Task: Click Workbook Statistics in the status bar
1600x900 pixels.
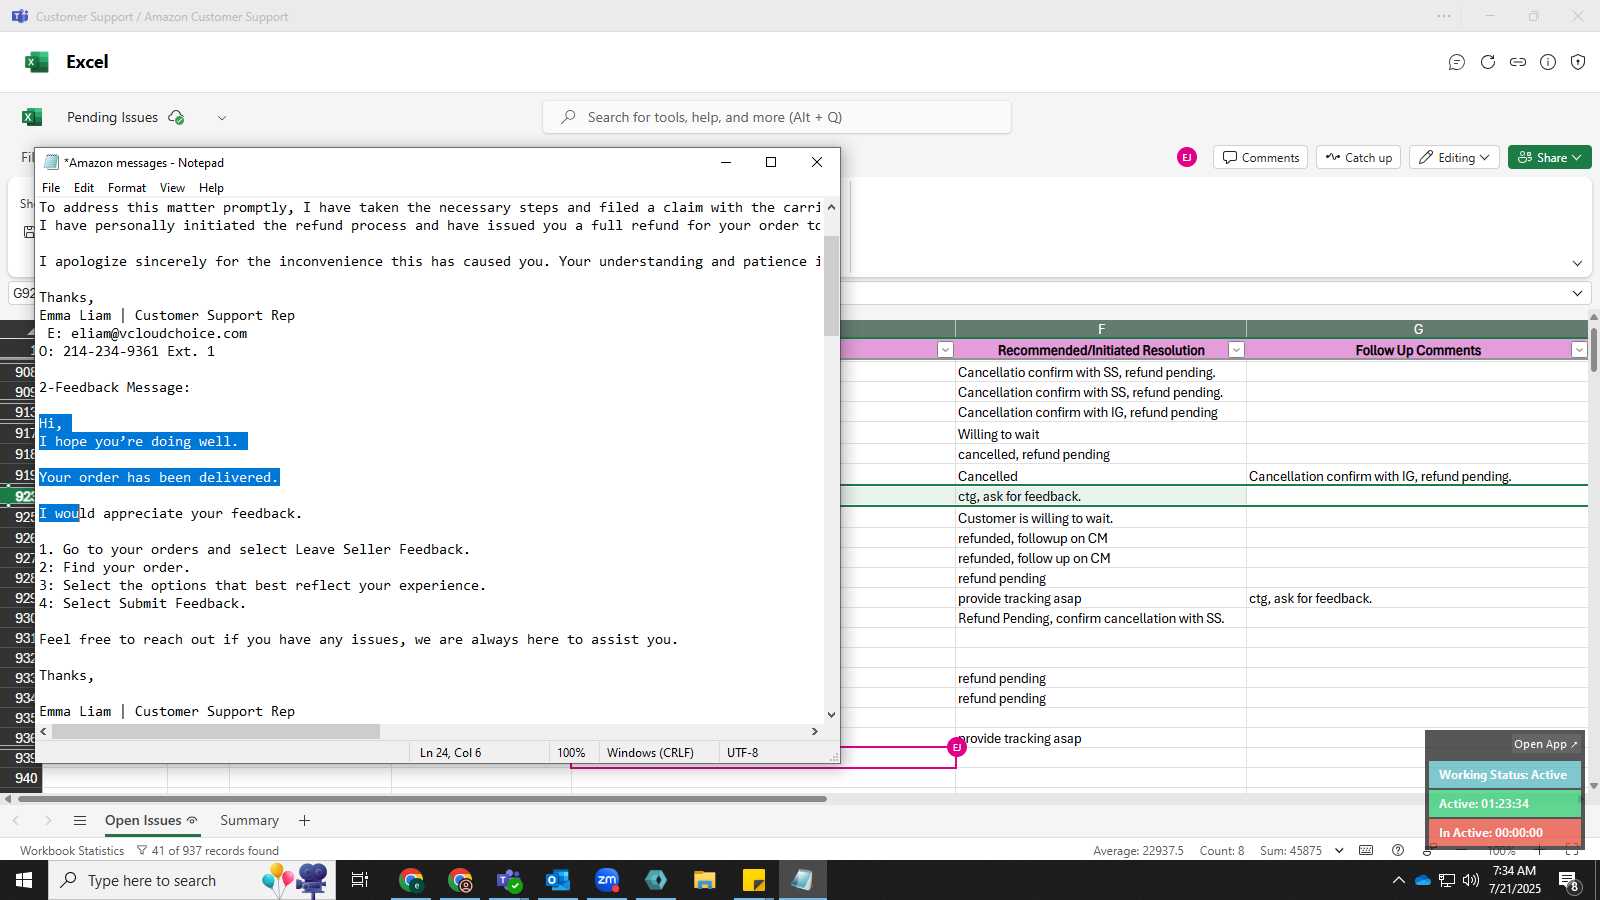Action: tap(71, 850)
